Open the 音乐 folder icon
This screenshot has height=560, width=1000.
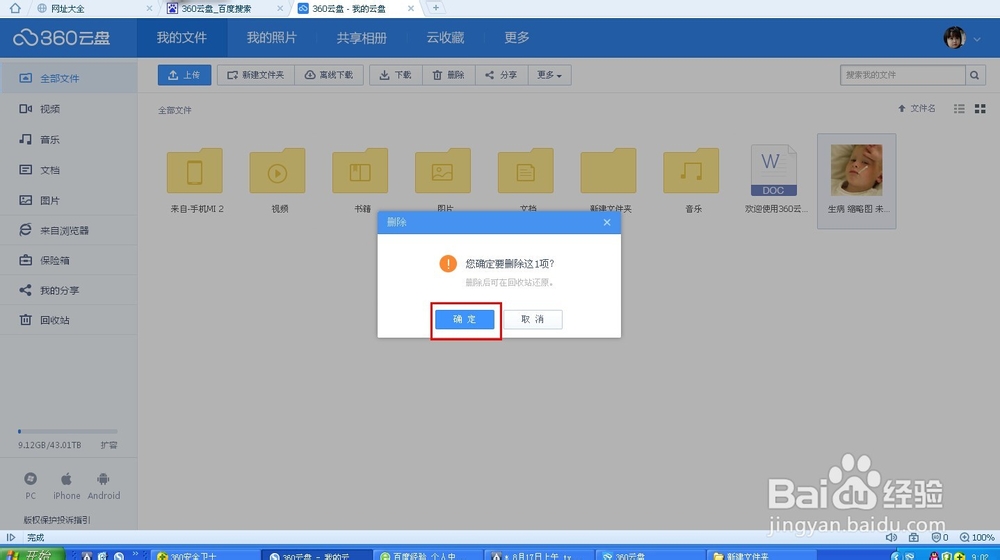pyautogui.click(x=691, y=171)
